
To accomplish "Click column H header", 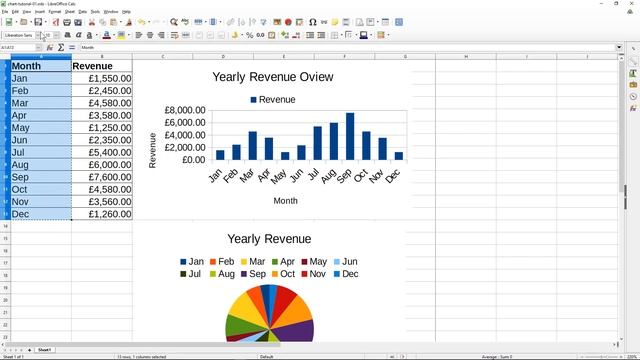I will click(x=466, y=57).
